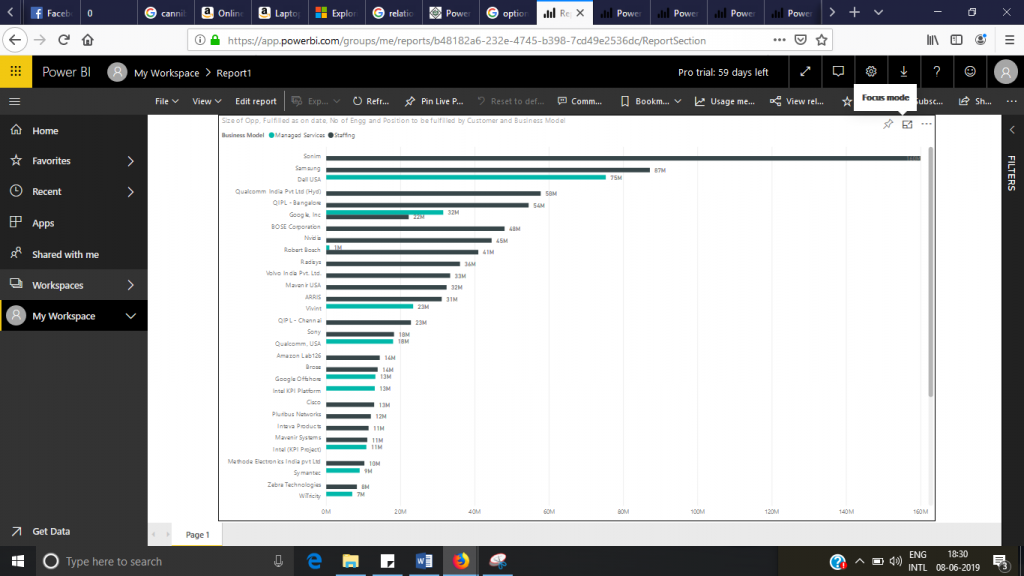Screen dimensions: 1024x576
Task: Open Focus mode for the chart visual
Action: [907, 124]
